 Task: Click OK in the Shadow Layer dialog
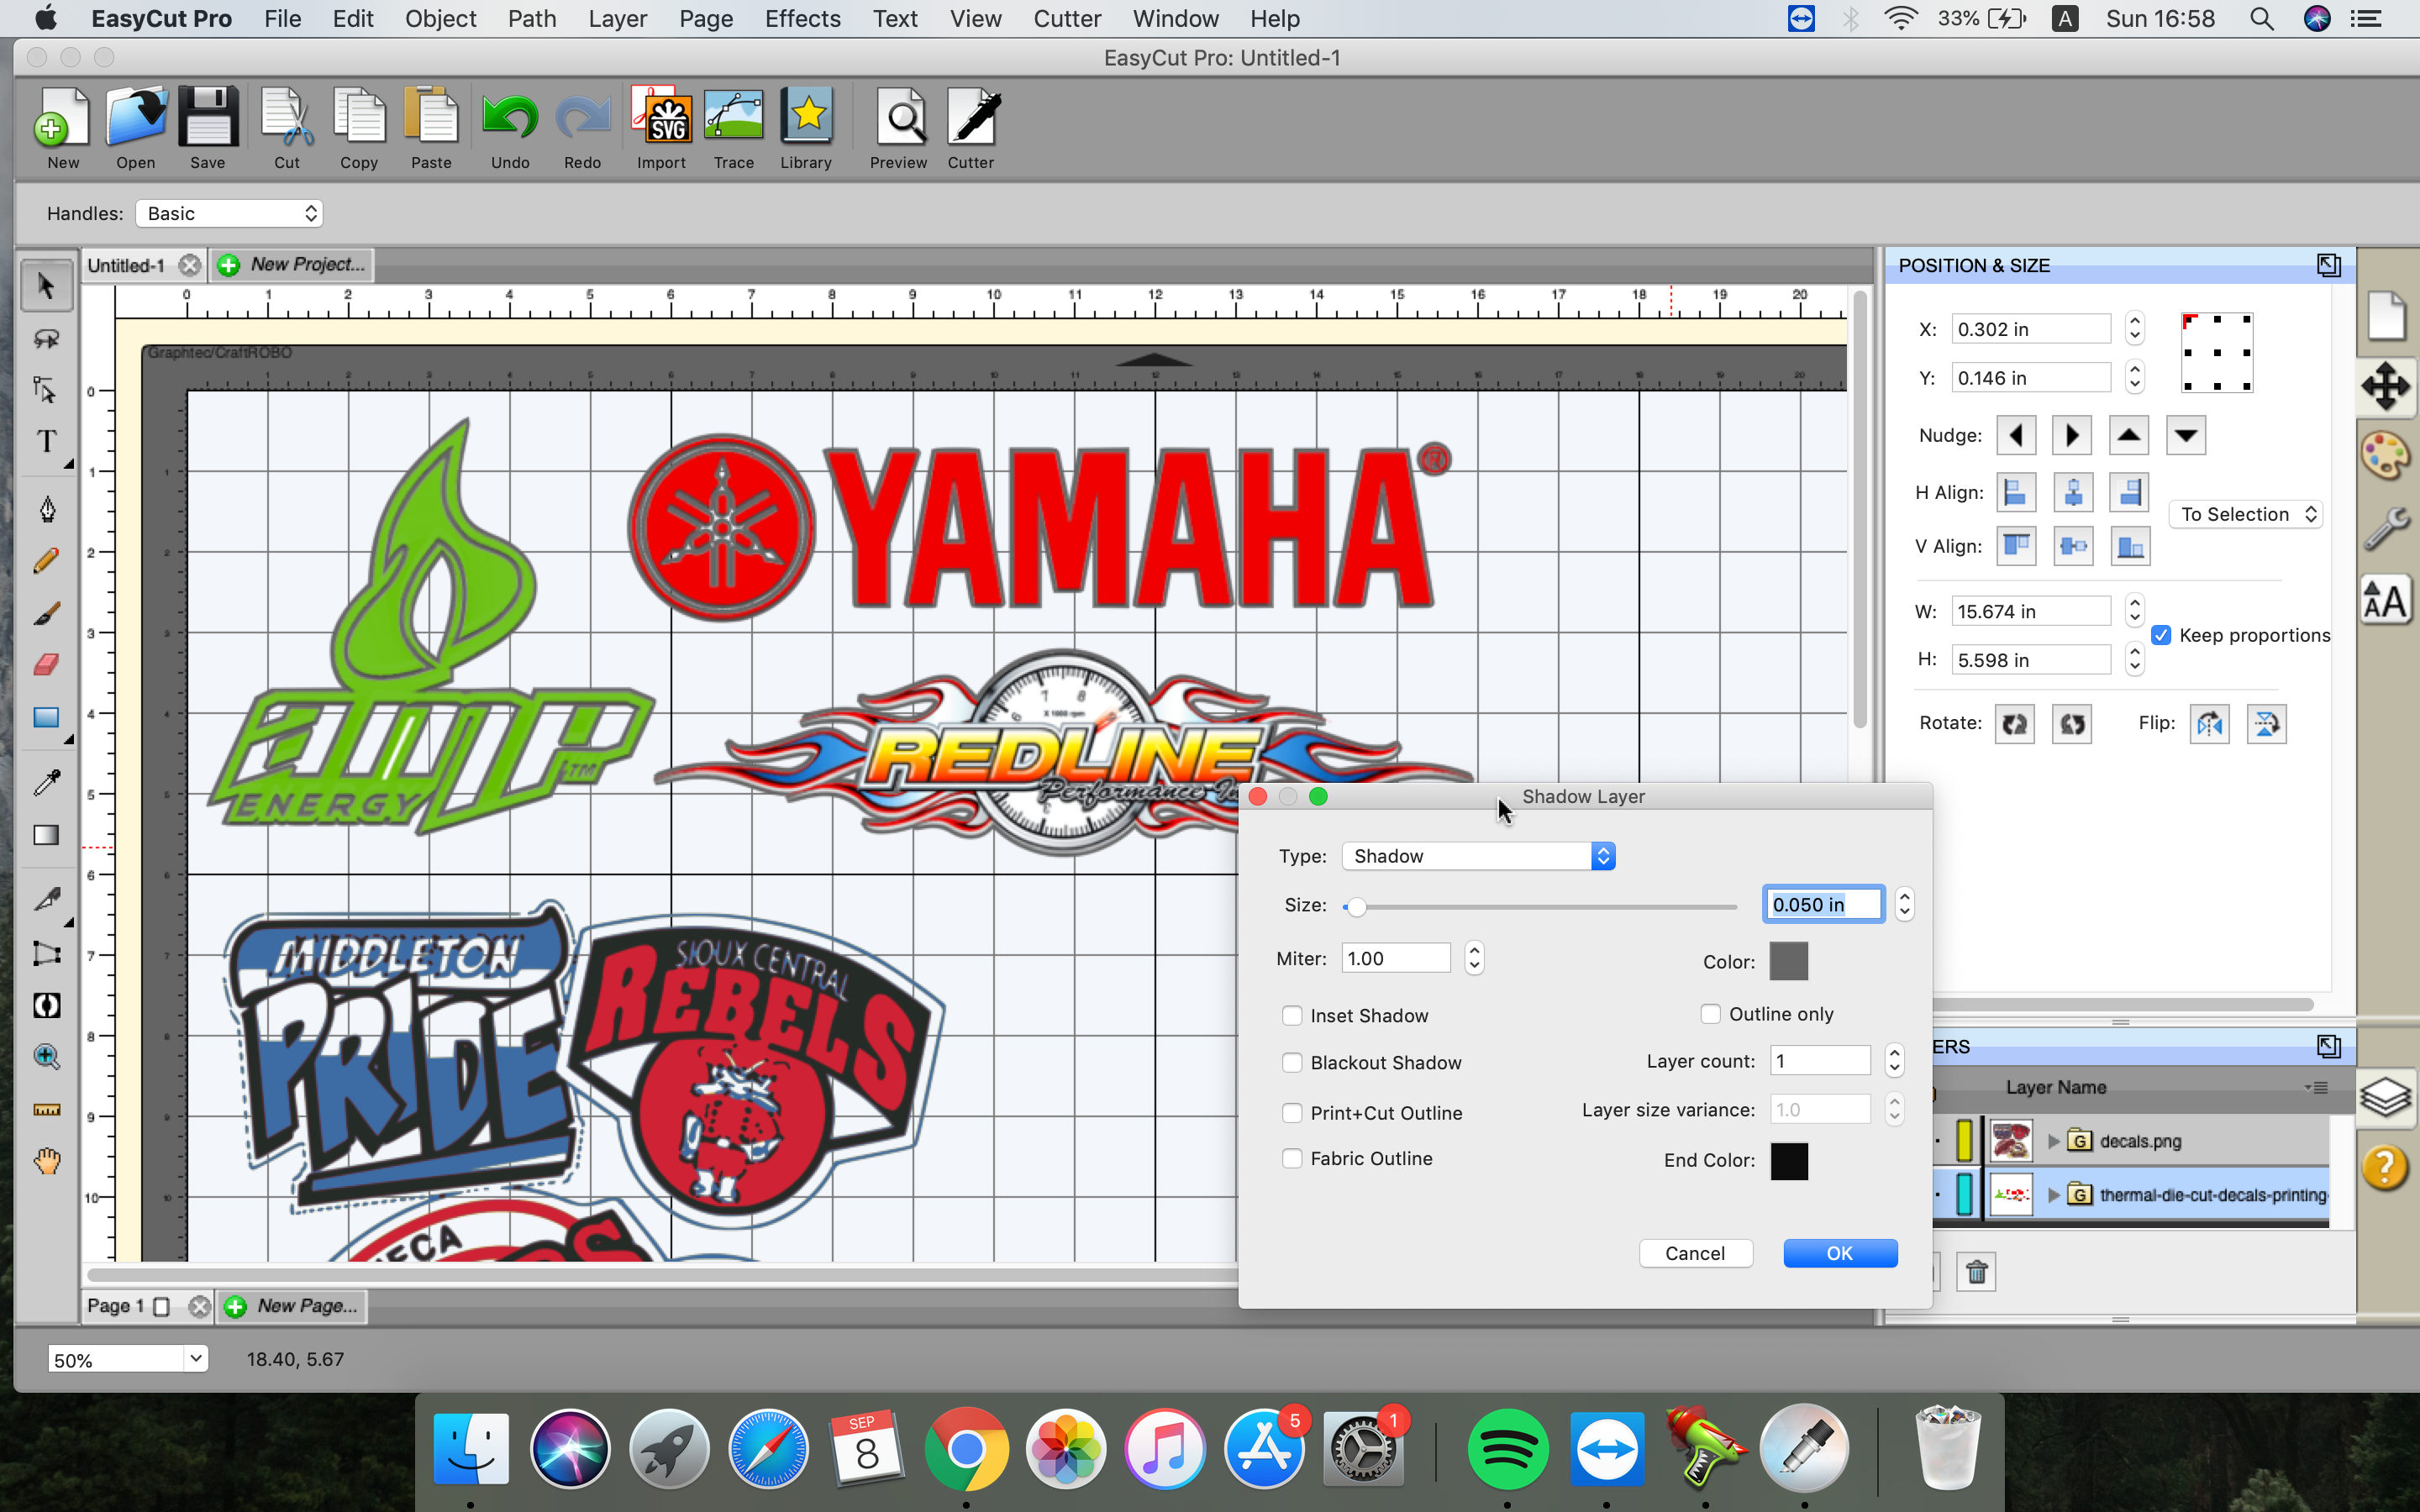point(1839,1252)
